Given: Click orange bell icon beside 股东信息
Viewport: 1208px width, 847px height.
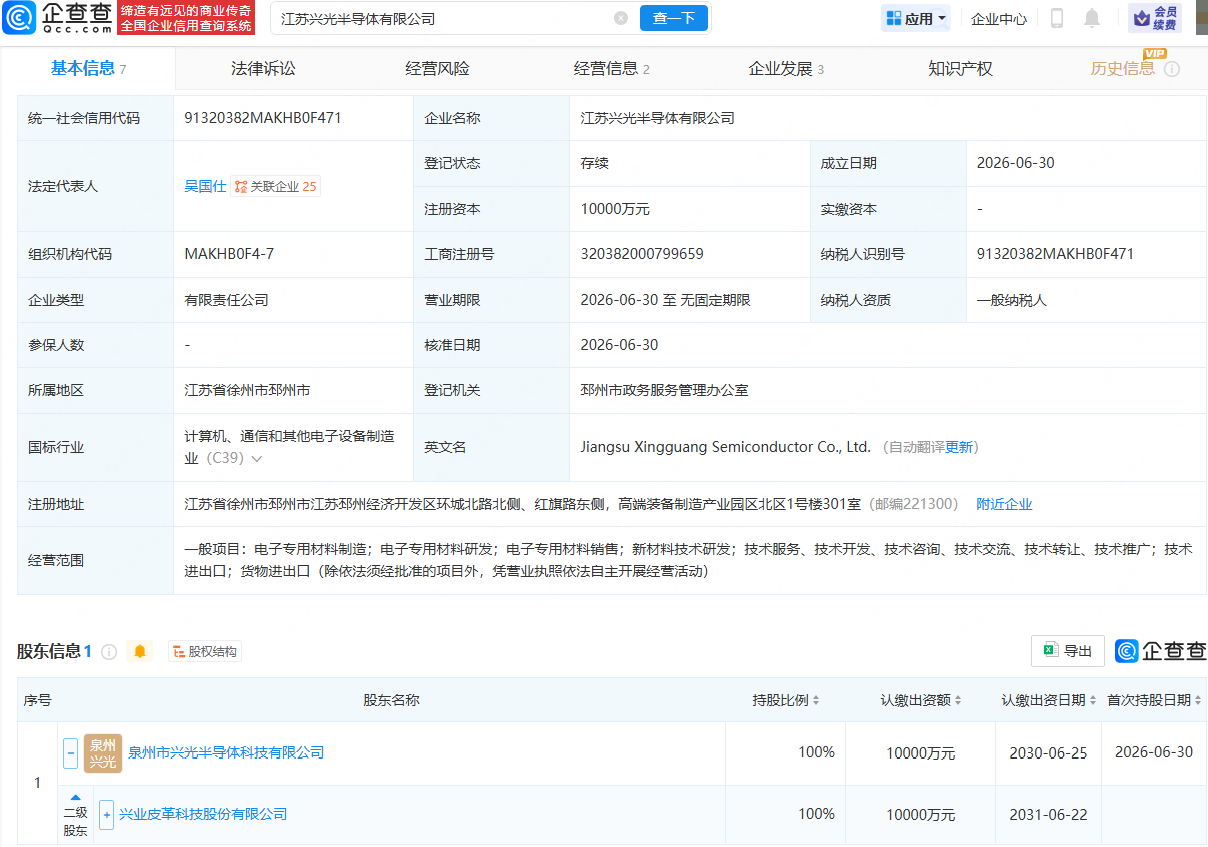Looking at the screenshot, I should [x=140, y=652].
